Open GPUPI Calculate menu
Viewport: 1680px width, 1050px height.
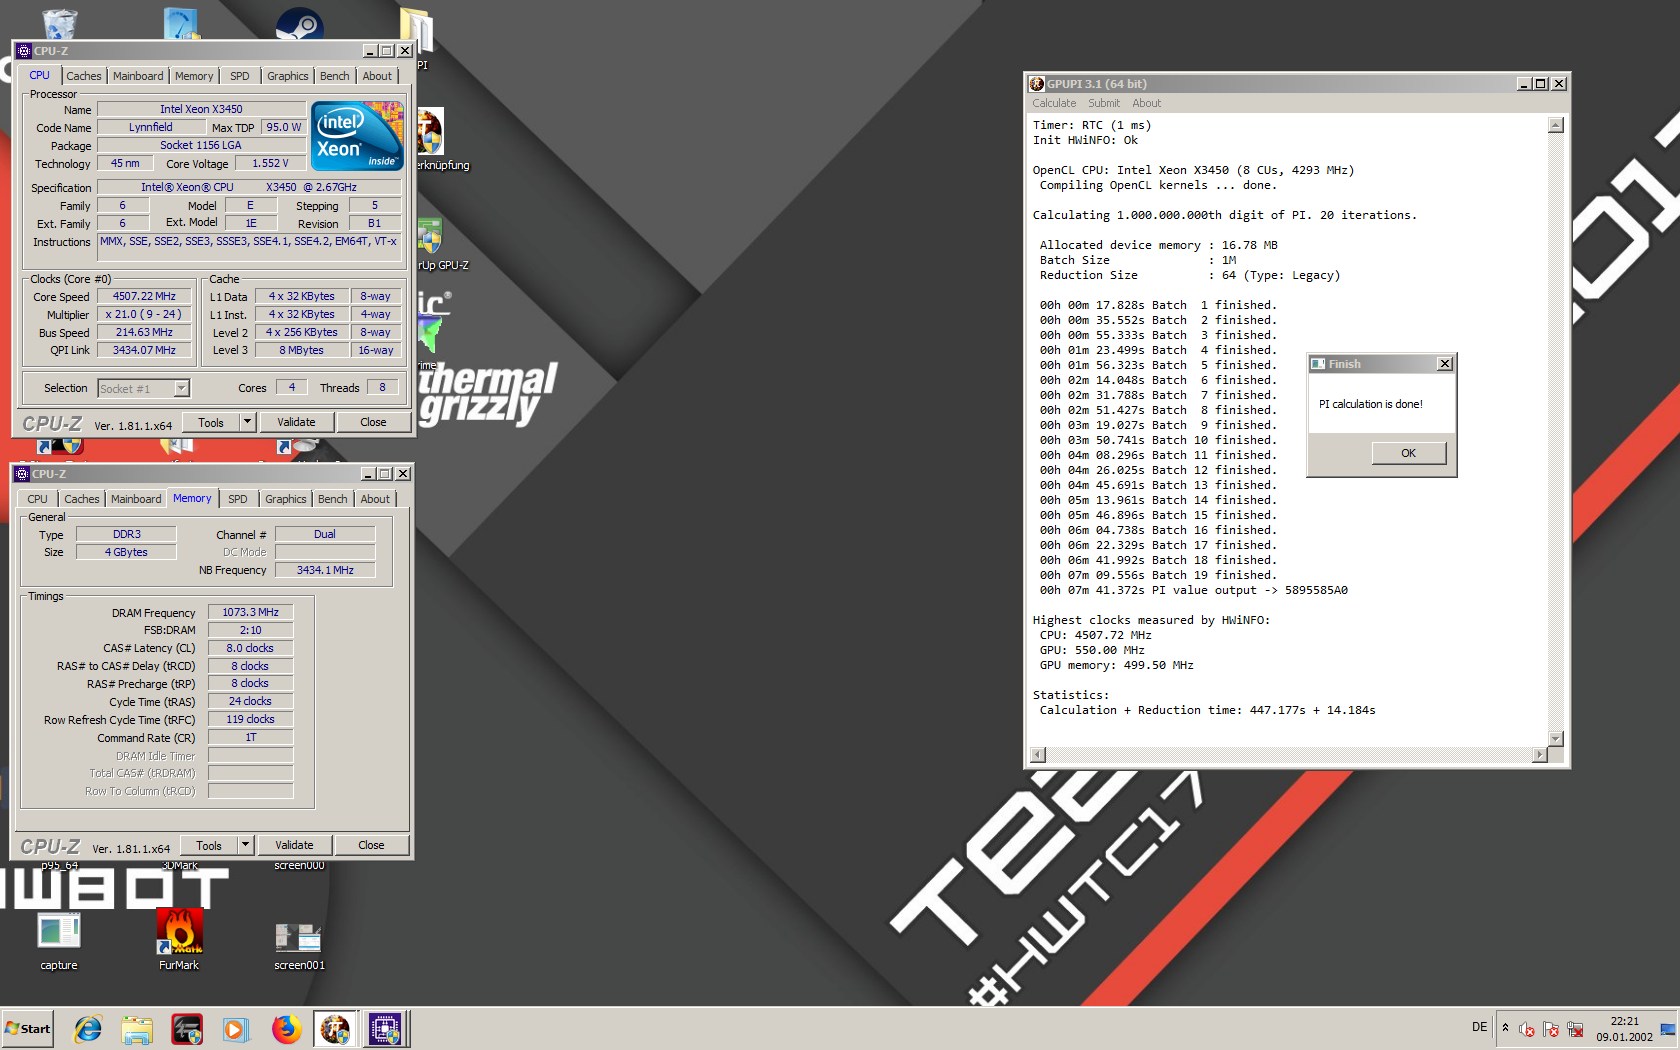coord(1054,103)
